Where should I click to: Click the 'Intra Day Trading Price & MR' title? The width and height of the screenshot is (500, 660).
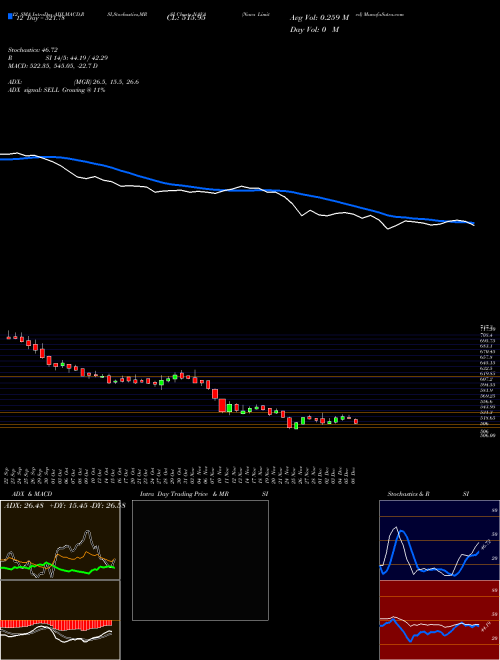[x=184, y=494]
